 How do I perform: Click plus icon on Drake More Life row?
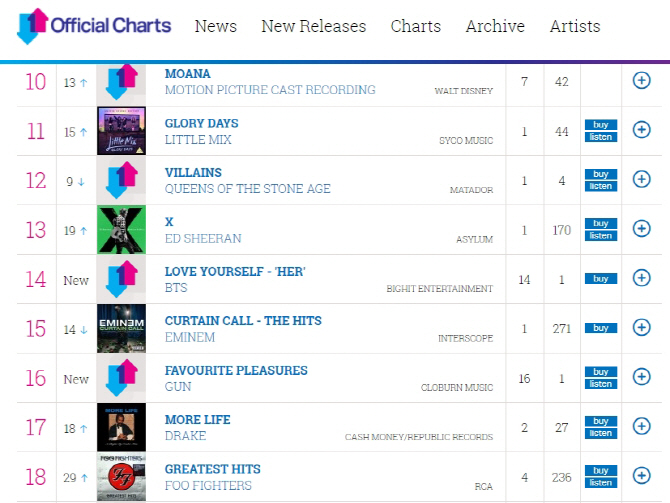coord(641,426)
